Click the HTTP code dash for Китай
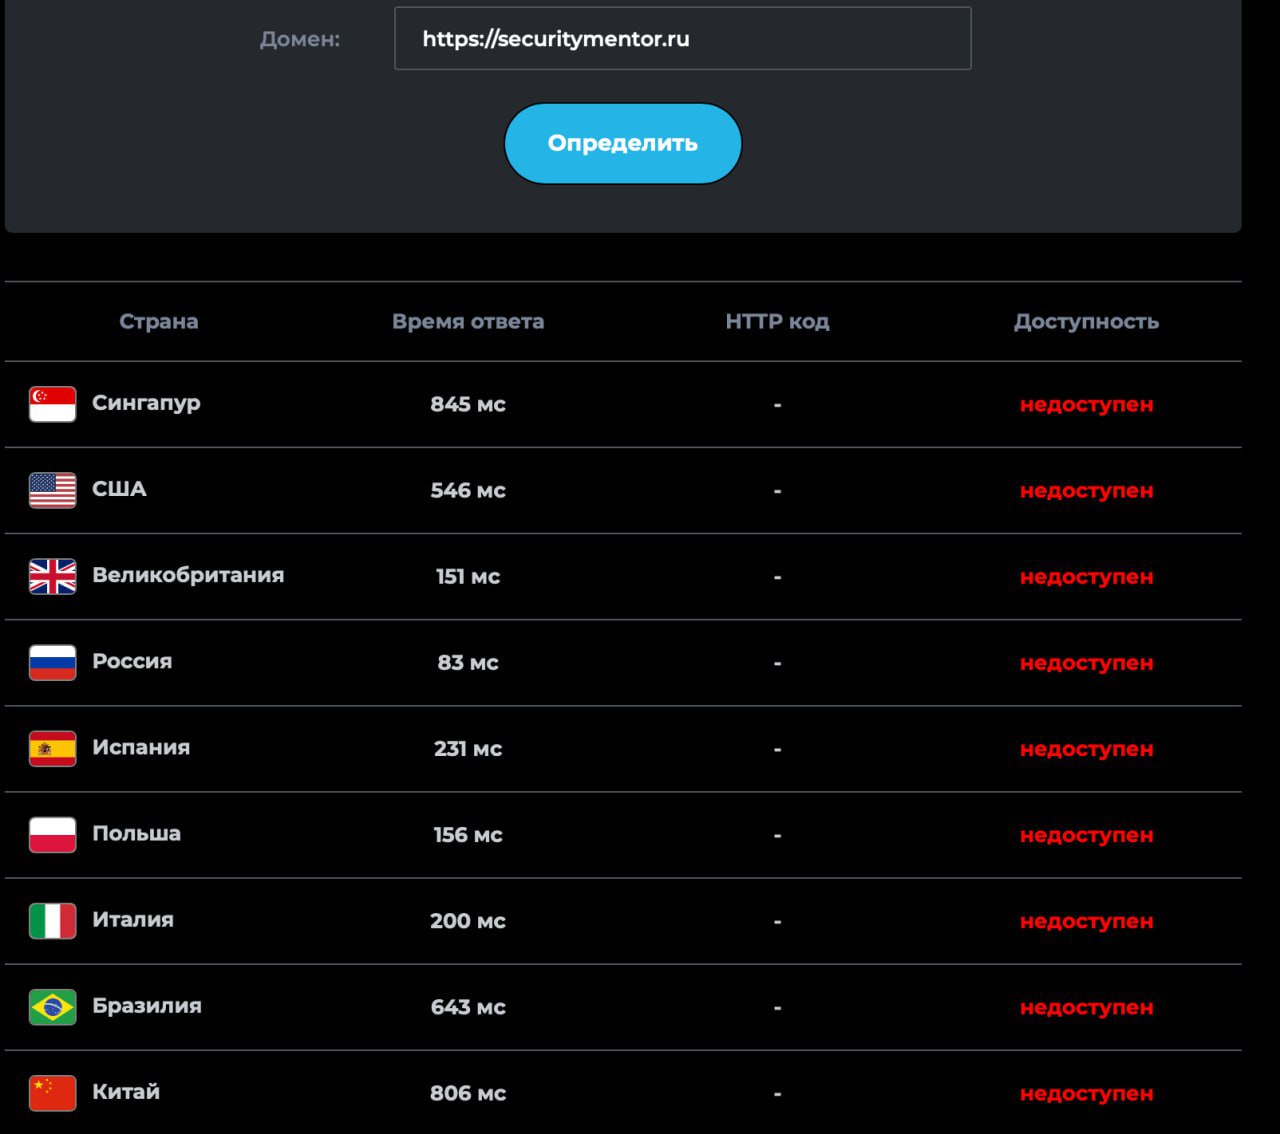Screen dimensions: 1280x1134 click(777, 1094)
